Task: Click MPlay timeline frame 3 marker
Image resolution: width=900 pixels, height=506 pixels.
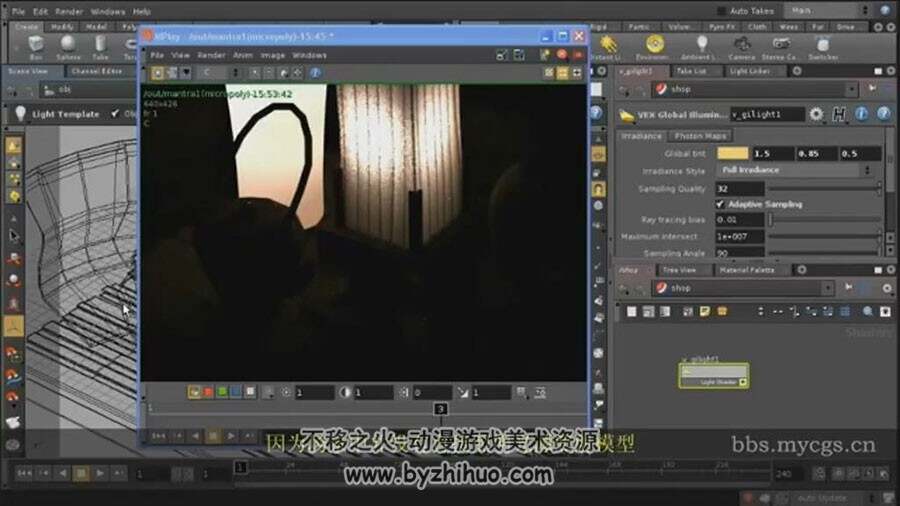Action: (x=440, y=408)
